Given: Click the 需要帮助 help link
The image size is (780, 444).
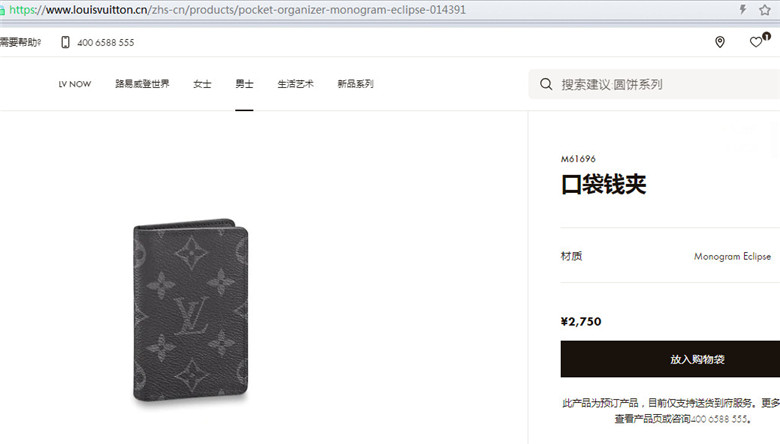Looking at the screenshot, I should 20,42.
